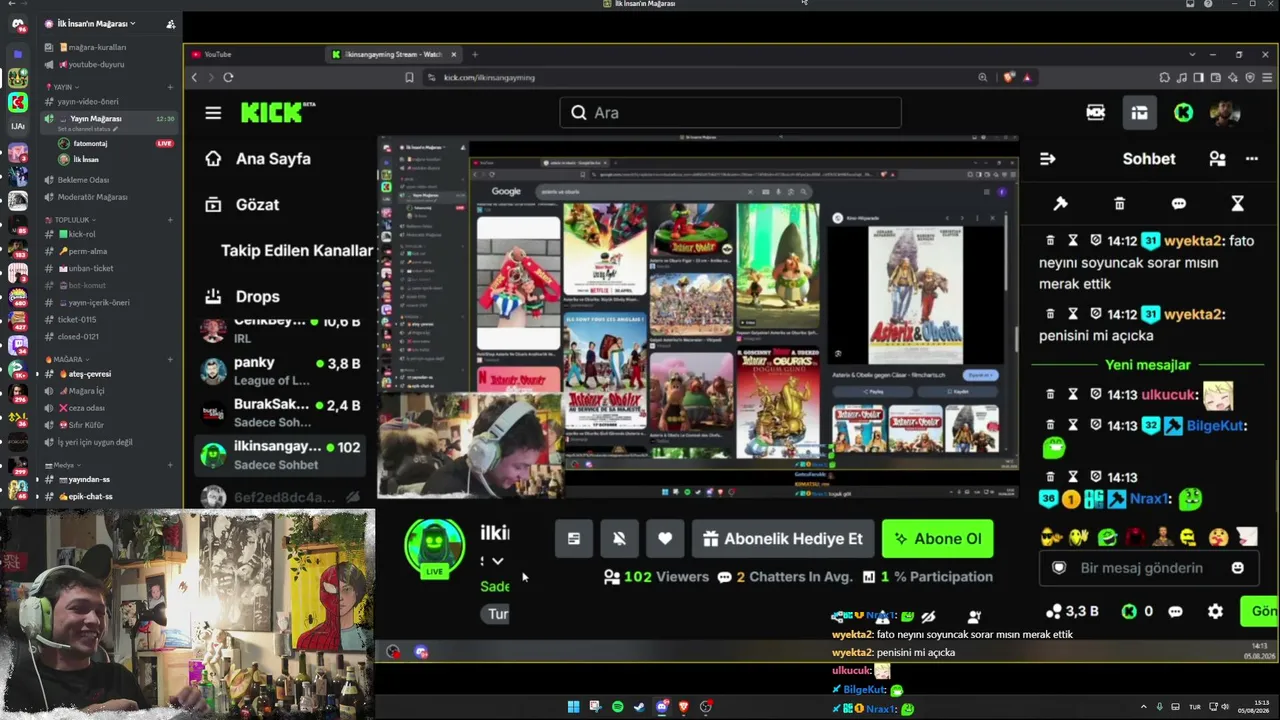Open the Brave browser taskbar icon
This screenshot has width=1280, height=720.
tap(684, 707)
